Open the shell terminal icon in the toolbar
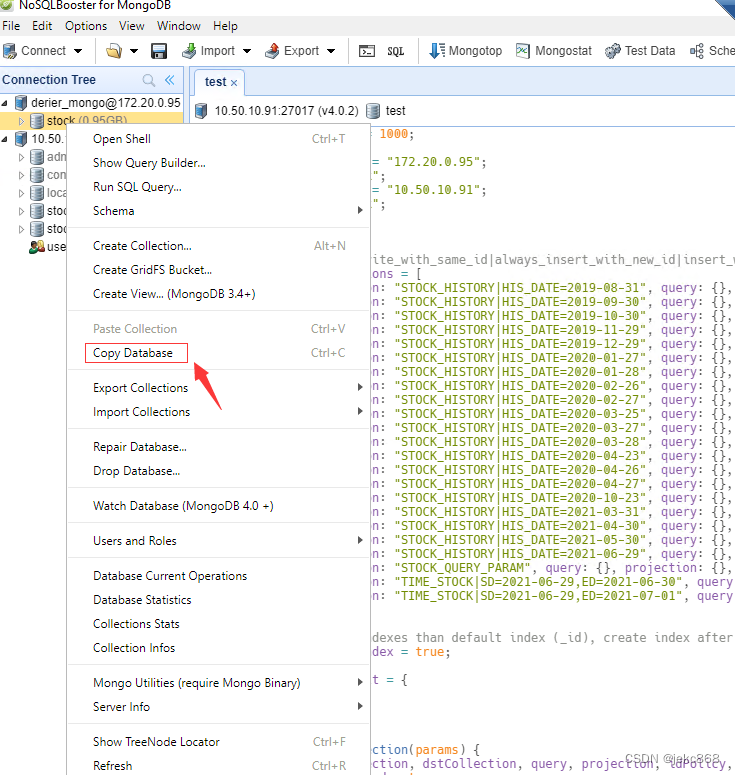Image resolution: width=735 pixels, height=775 pixels. coord(367,51)
